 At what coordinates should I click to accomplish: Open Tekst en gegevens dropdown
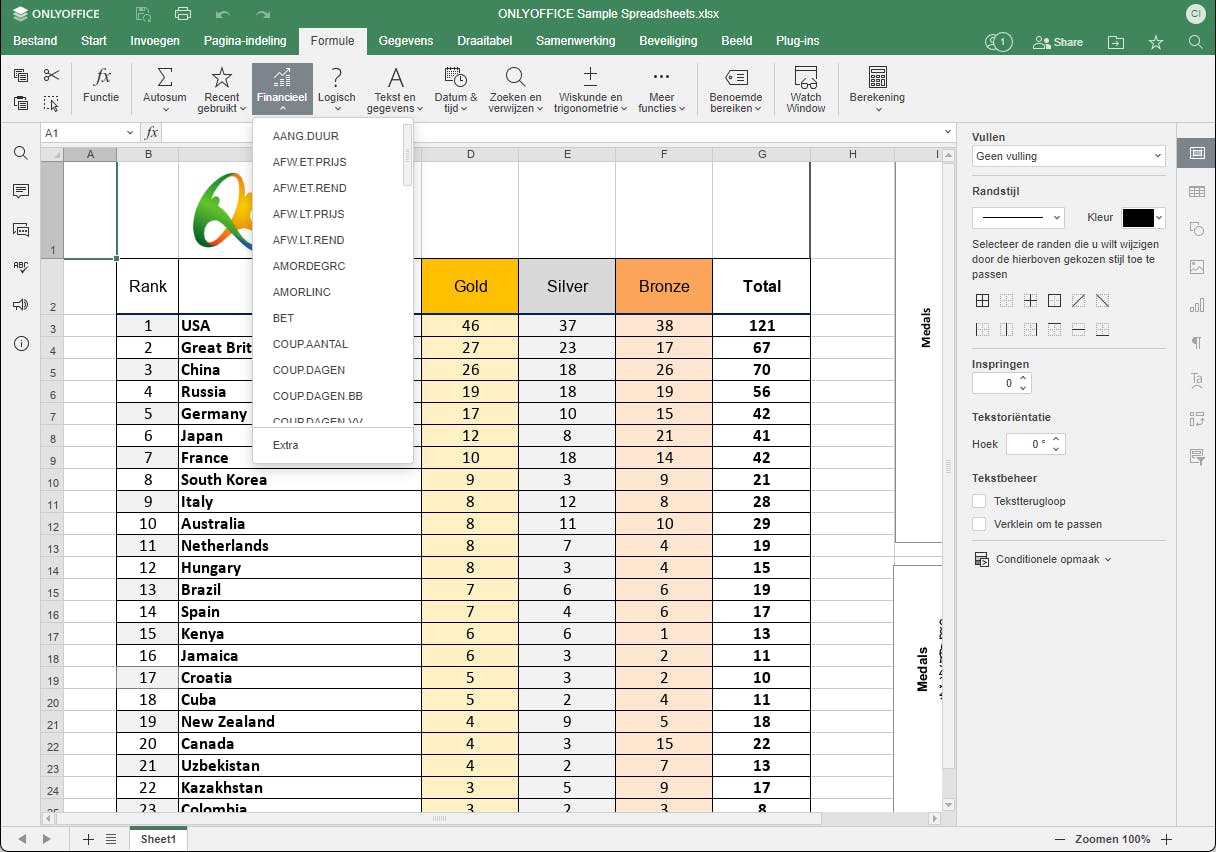396,89
